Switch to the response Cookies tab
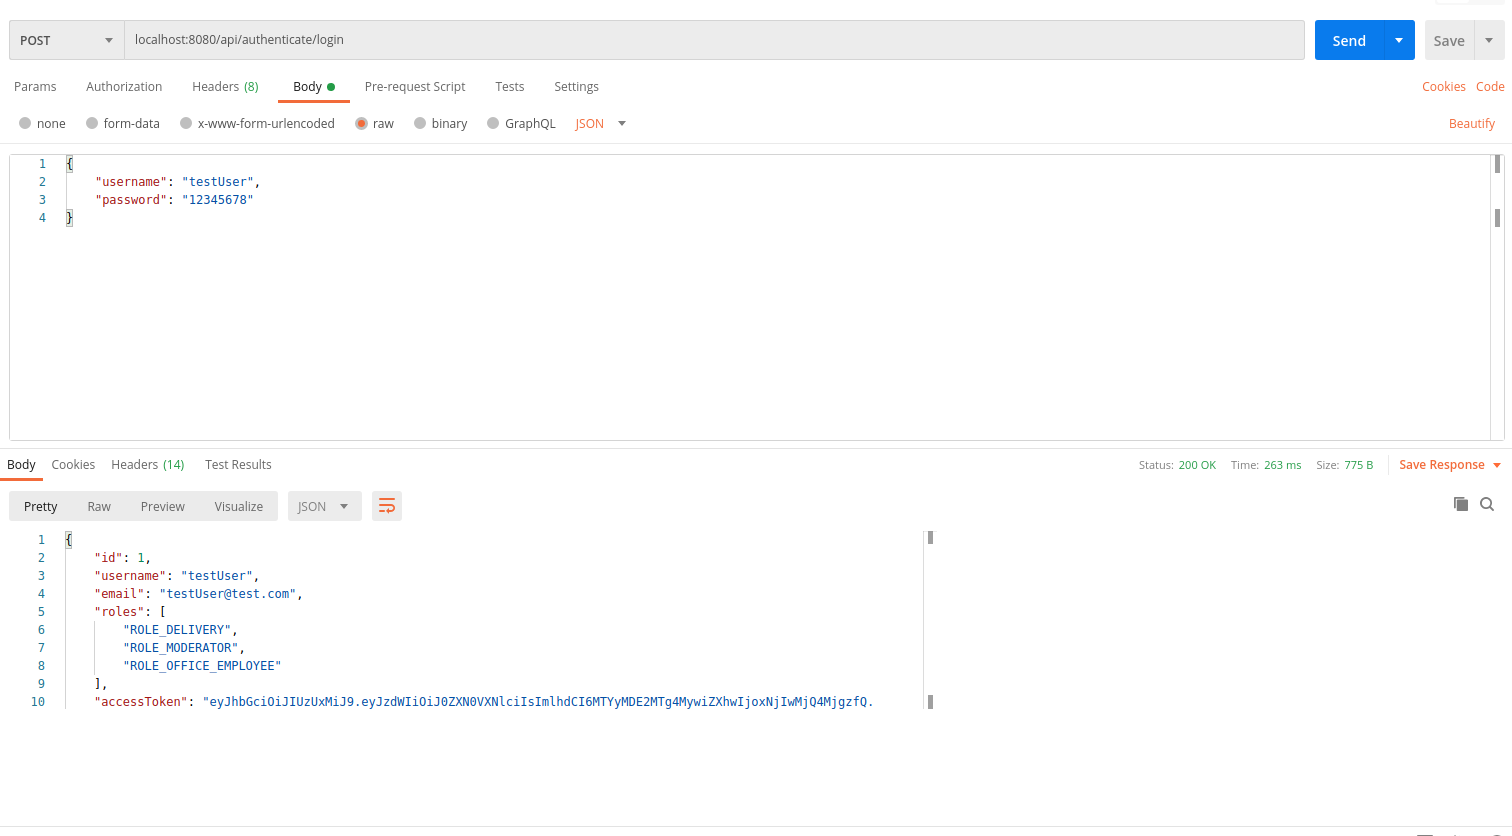The height and width of the screenshot is (836, 1512). pos(73,465)
